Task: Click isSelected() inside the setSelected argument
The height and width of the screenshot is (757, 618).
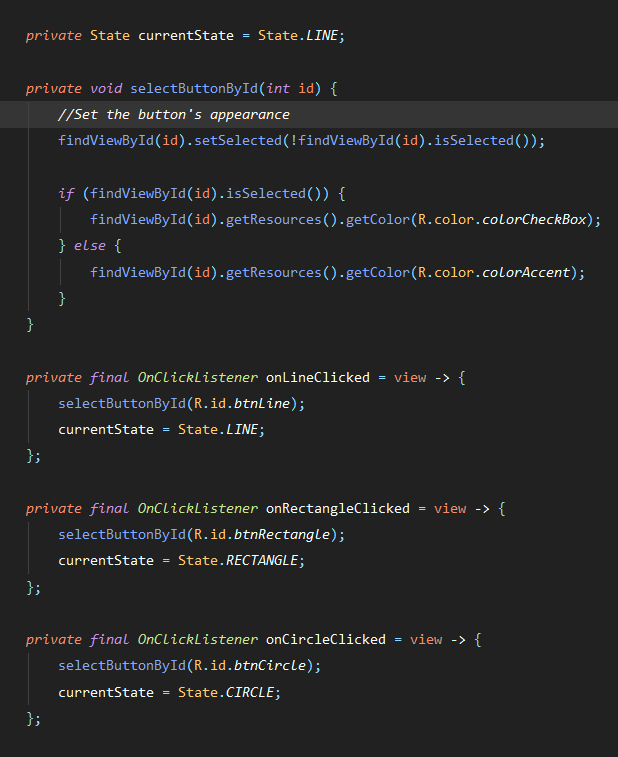Action: [481, 141]
